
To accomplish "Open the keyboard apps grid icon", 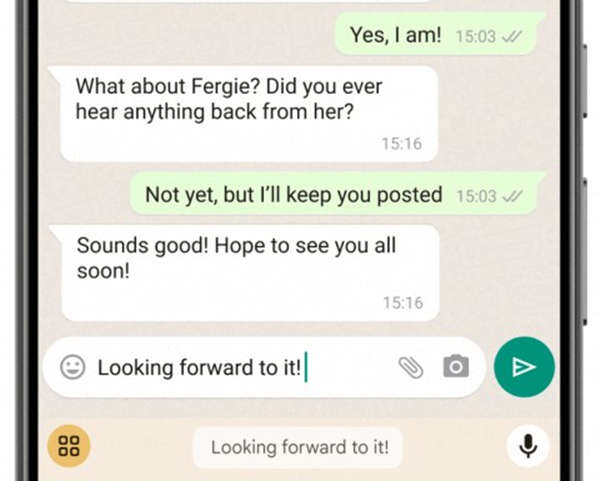I will click(x=69, y=446).
